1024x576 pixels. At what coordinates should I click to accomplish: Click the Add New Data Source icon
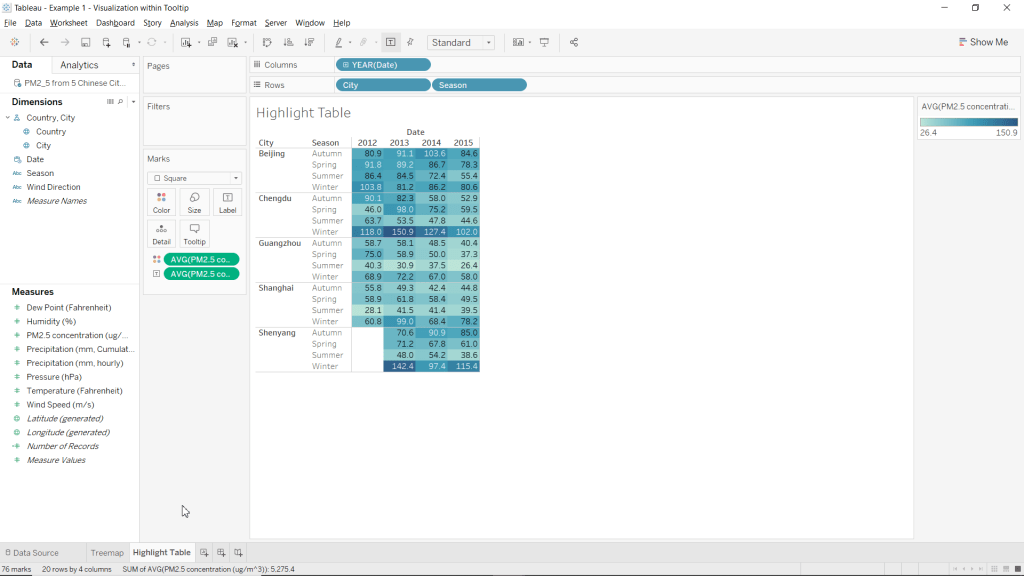tap(107, 43)
